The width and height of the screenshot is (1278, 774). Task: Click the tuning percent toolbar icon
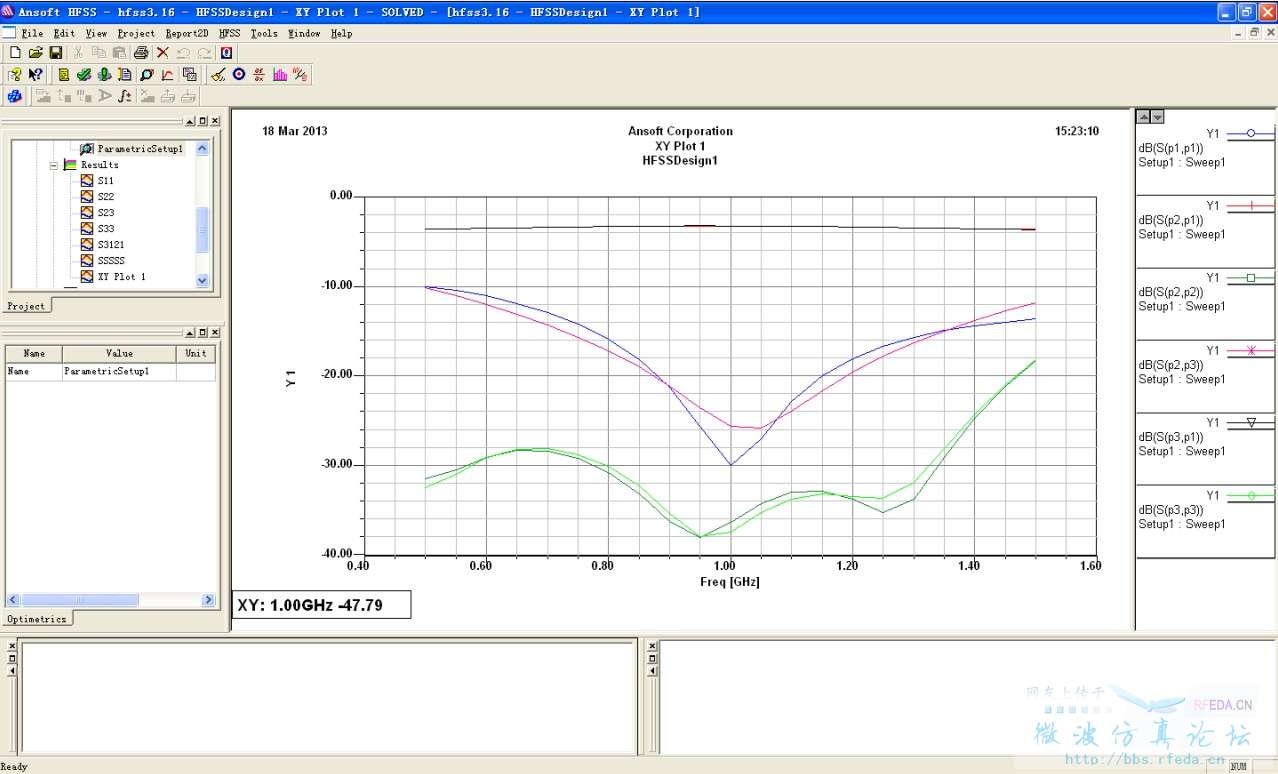[x=300, y=75]
